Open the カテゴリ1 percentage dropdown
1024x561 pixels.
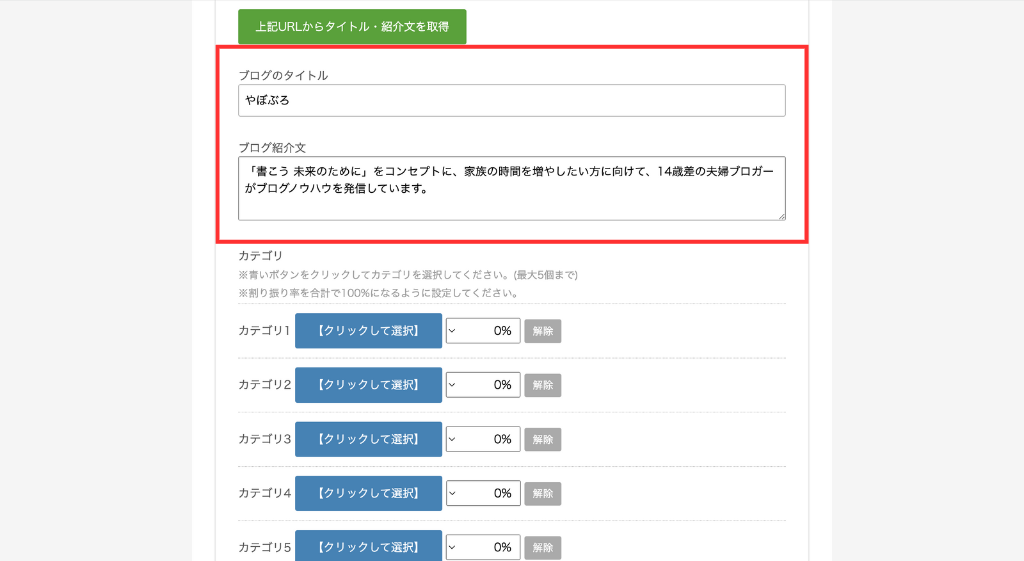tap(483, 330)
